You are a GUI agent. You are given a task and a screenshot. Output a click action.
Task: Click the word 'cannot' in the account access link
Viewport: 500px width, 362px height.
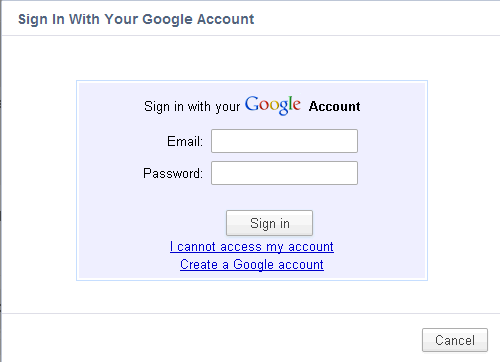click(196, 247)
